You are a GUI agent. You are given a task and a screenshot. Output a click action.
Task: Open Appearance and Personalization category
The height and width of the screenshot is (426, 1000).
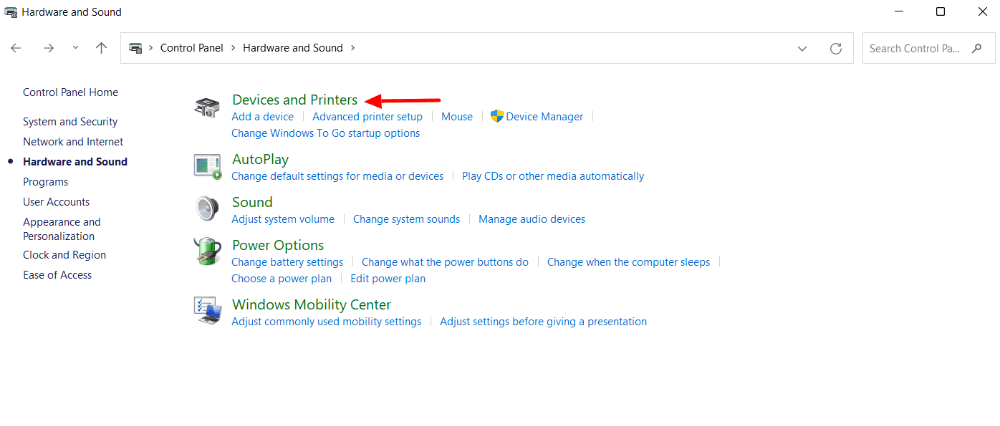62,229
